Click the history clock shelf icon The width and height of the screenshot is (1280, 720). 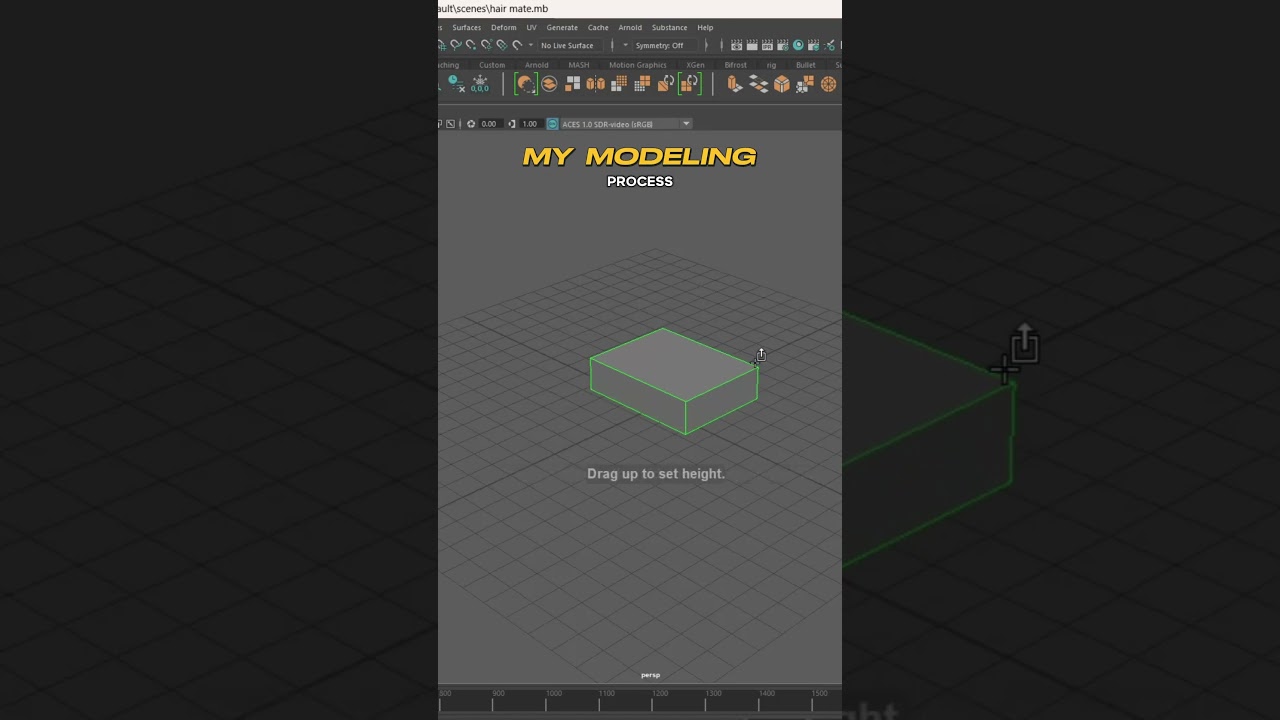click(x=456, y=83)
